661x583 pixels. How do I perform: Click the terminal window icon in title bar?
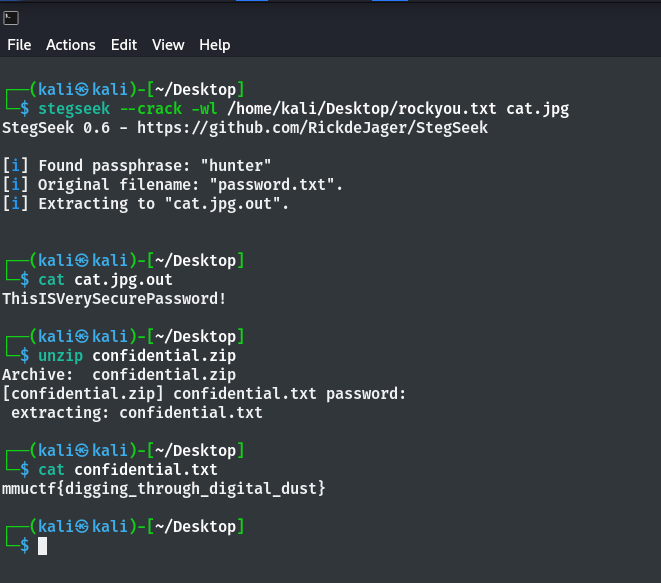pos(11,18)
